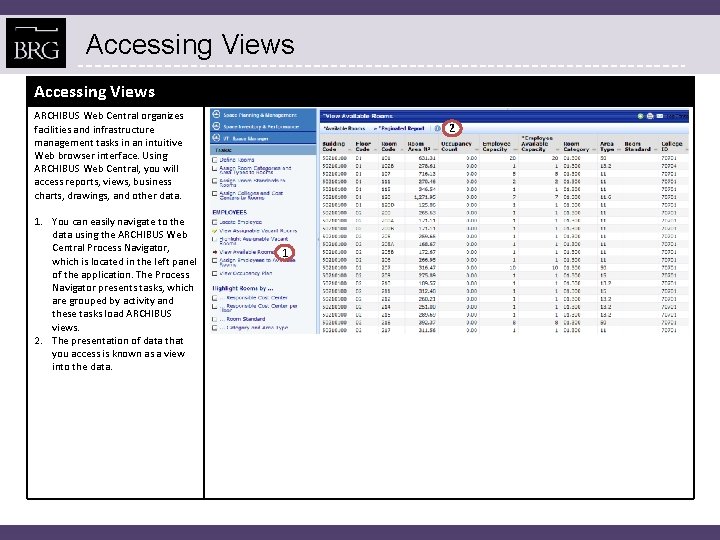Check the Highlight Assignable Vacant Rooms box
The height and width of the screenshot is (540, 720).
[x=214, y=240]
